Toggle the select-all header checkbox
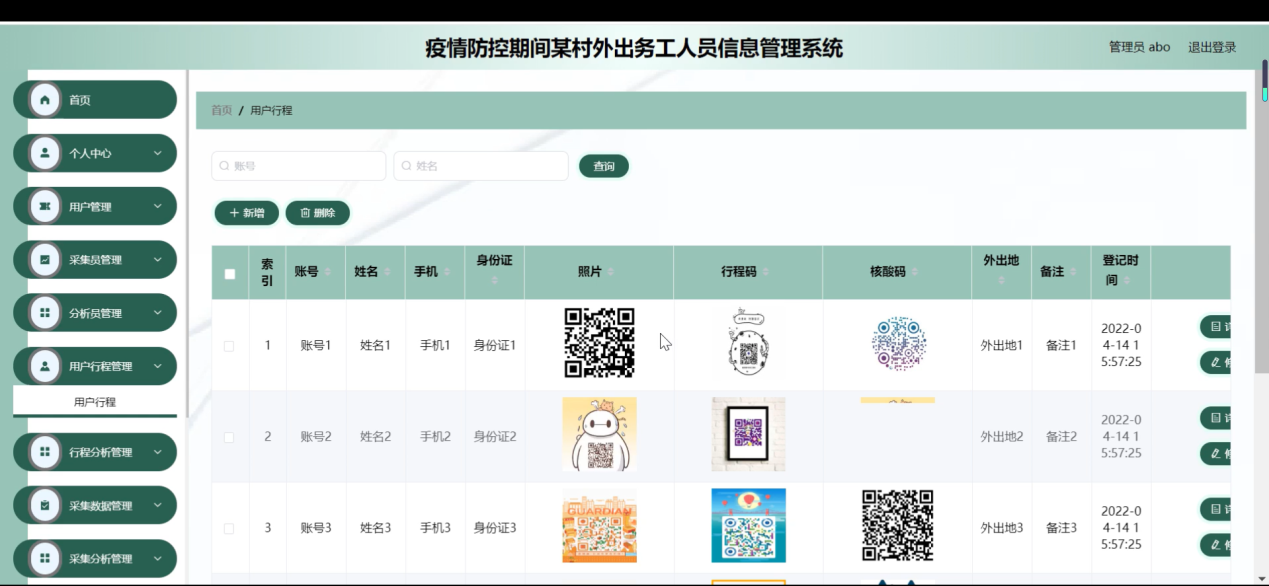Image resolution: width=1269 pixels, height=586 pixels. coord(230,273)
